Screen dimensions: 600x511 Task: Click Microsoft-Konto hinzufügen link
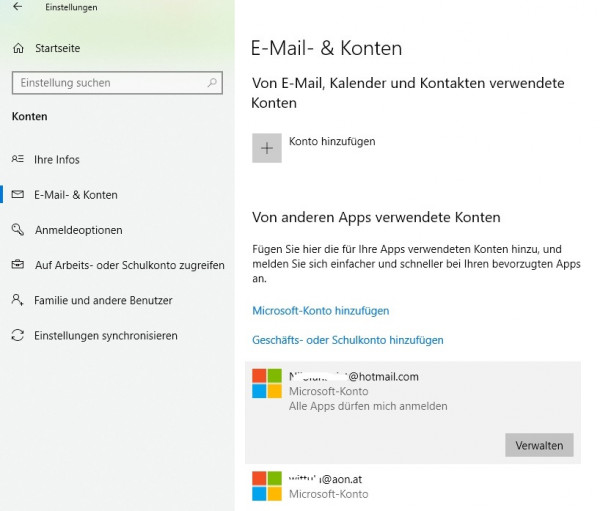(x=321, y=310)
